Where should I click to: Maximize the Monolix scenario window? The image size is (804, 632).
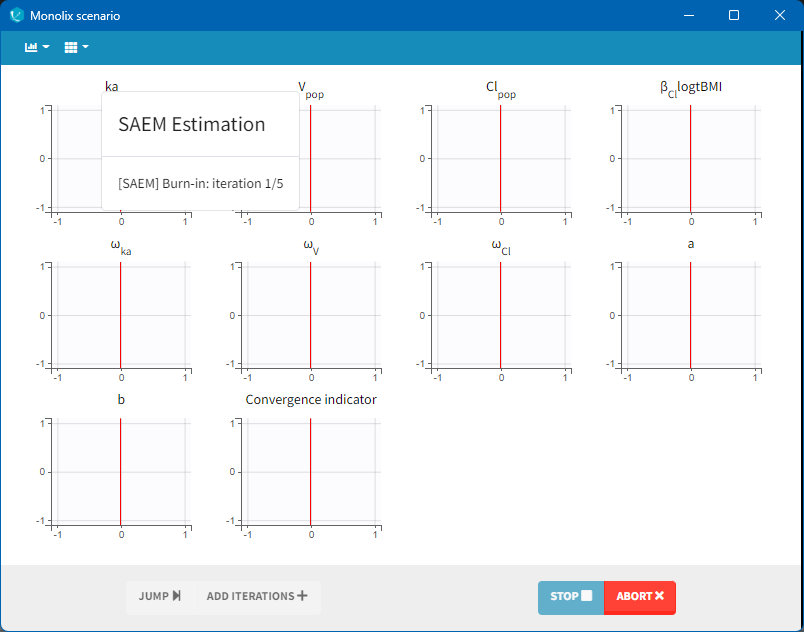[734, 16]
